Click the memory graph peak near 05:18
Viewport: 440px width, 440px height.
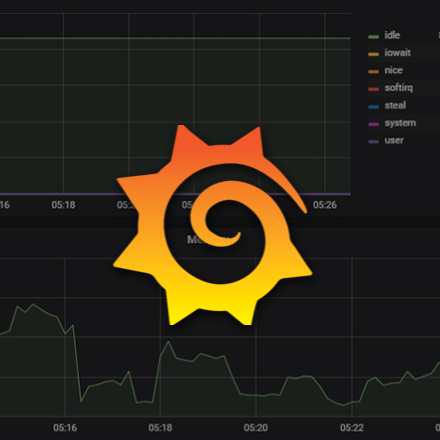click(x=168, y=342)
